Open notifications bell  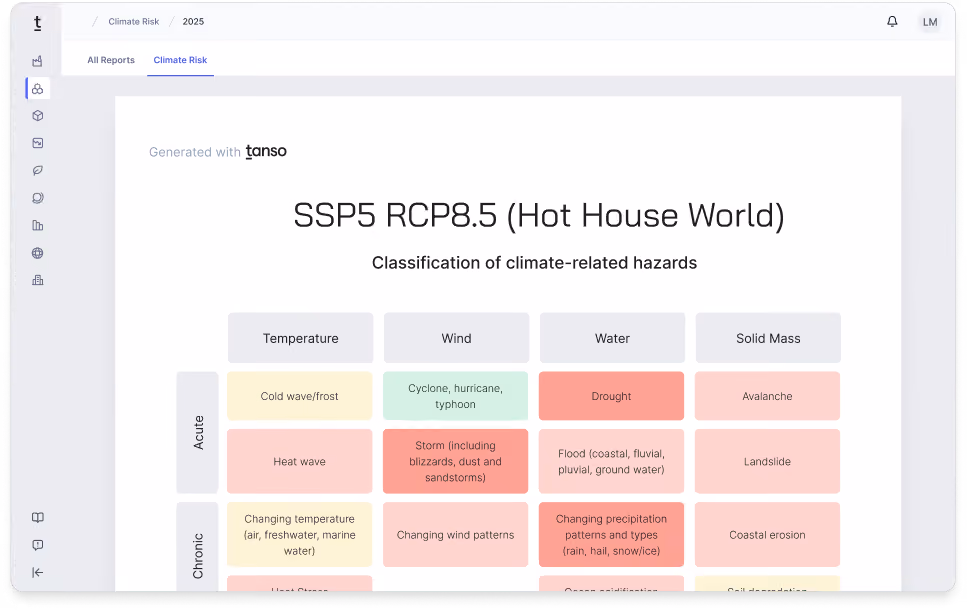[x=892, y=22]
